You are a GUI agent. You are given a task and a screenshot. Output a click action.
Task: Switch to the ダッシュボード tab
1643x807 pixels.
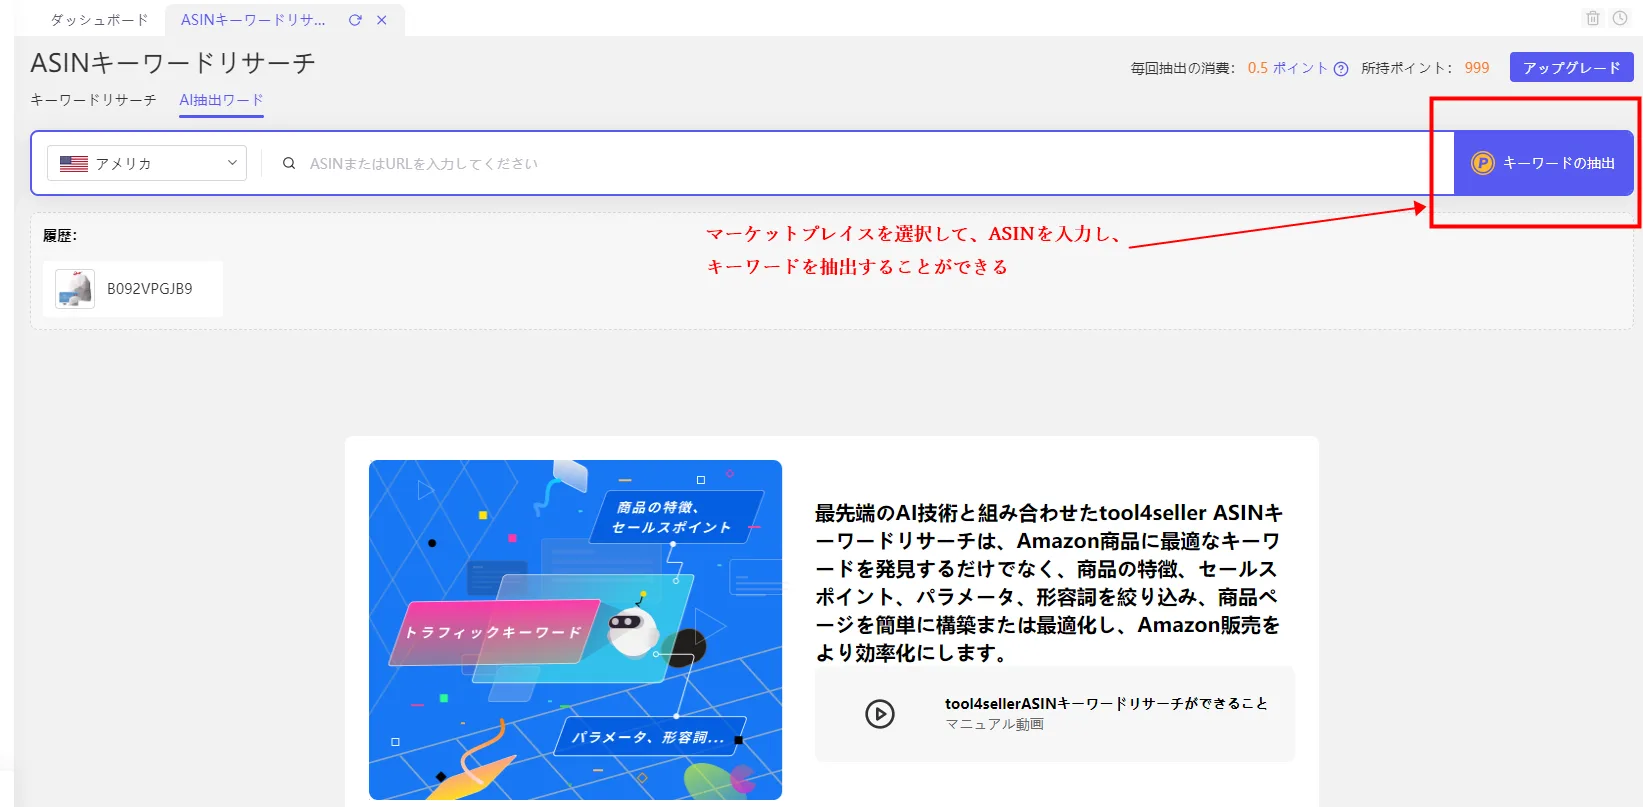point(99,20)
